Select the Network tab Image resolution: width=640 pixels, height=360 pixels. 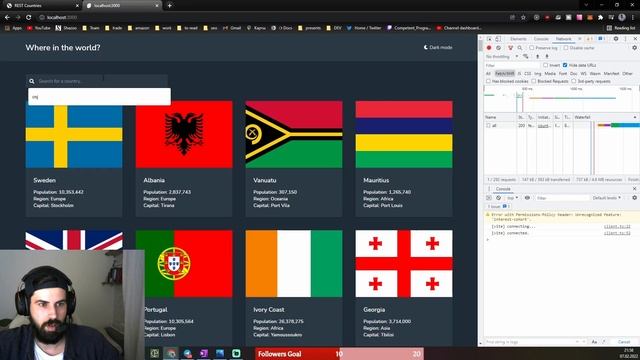pyautogui.click(x=563, y=39)
